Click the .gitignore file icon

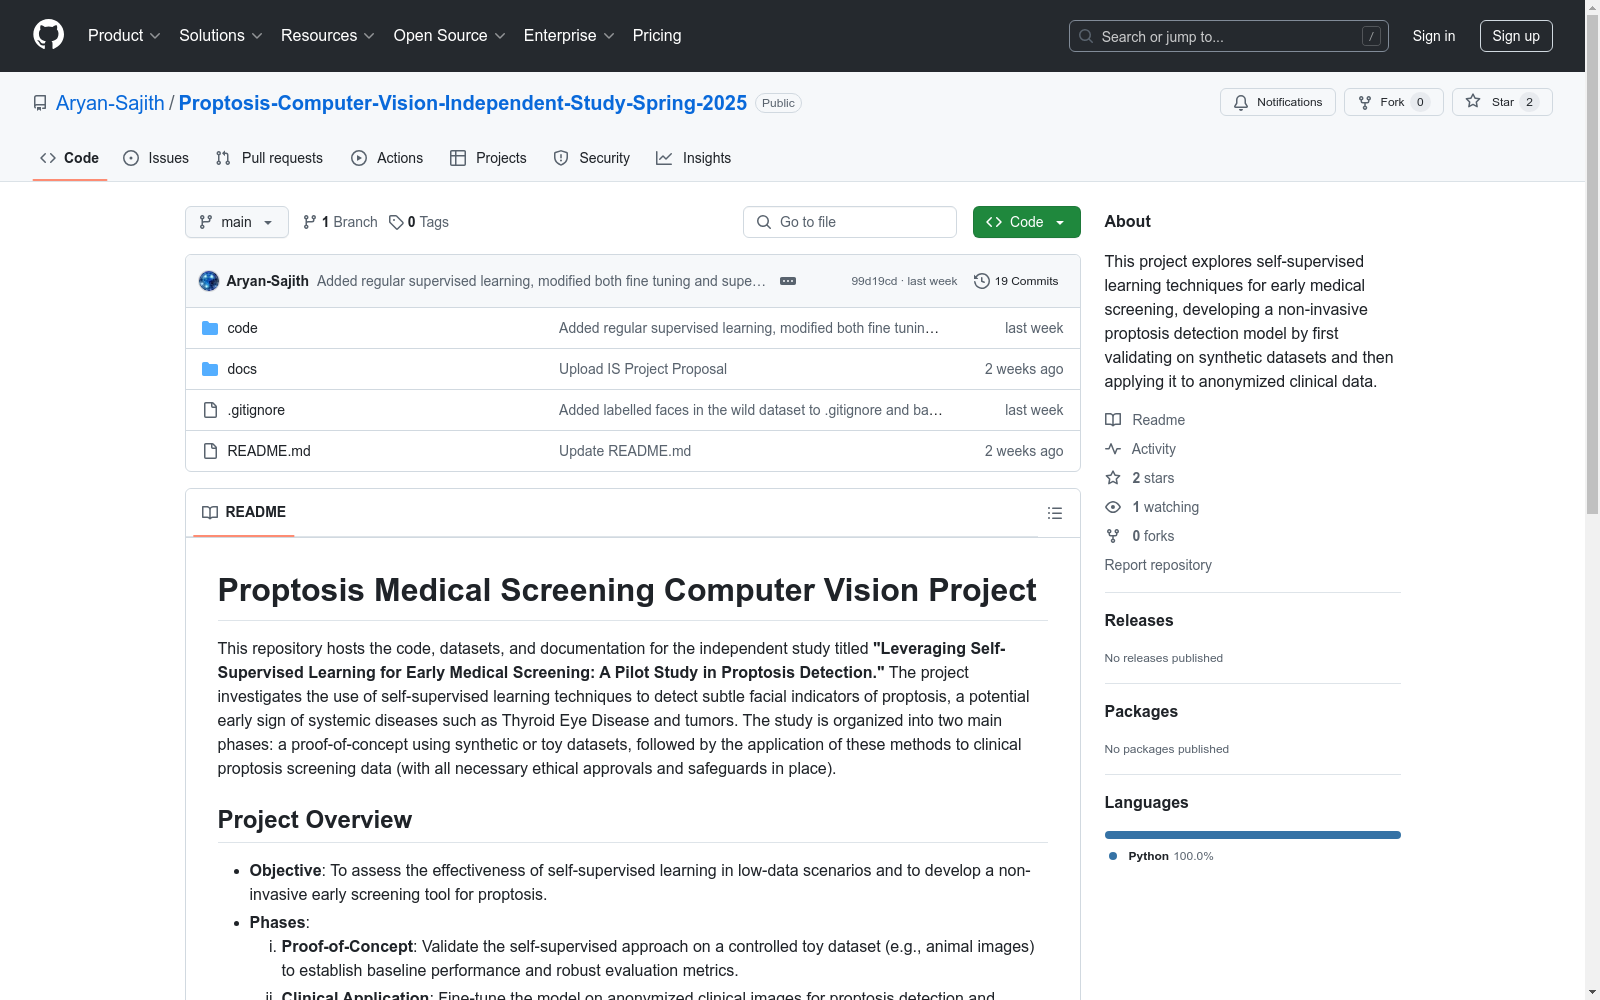[210, 410]
